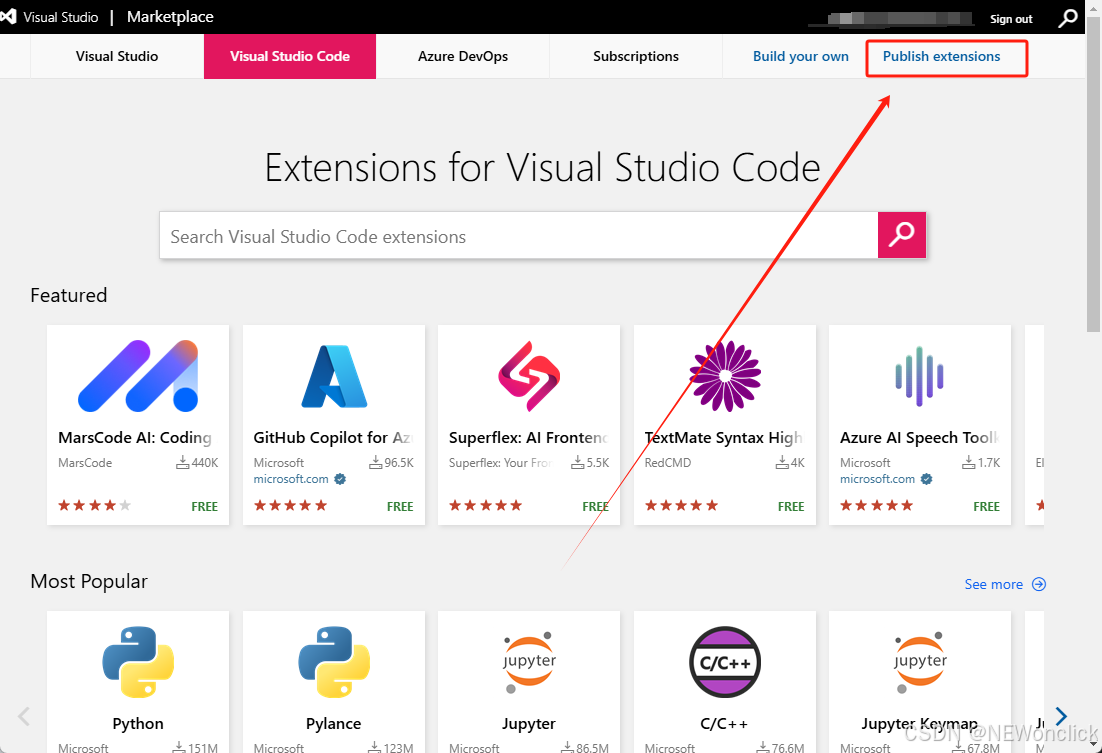Open the MarsCode AI extension logo
Image resolution: width=1102 pixels, height=753 pixels.
coord(138,376)
